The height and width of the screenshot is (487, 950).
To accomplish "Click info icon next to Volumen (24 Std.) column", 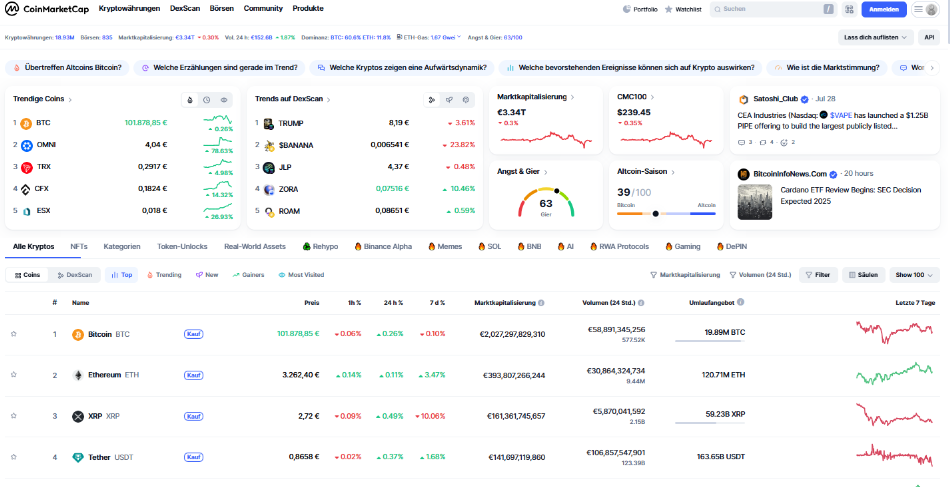I will click(x=641, y=303).
